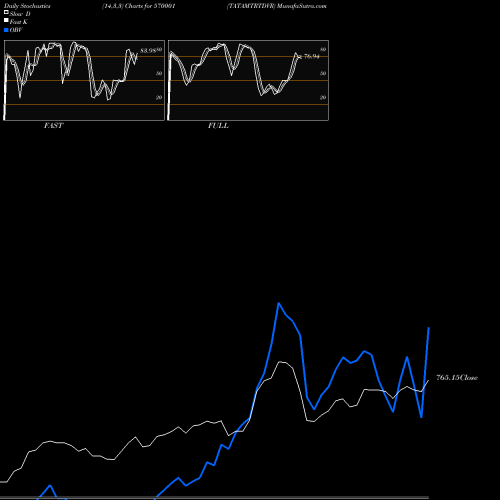Click the 'Daily Stochastics' title text
Image resolution: width=500 pixels, height=500 pixels.
[x=27, y=6]
